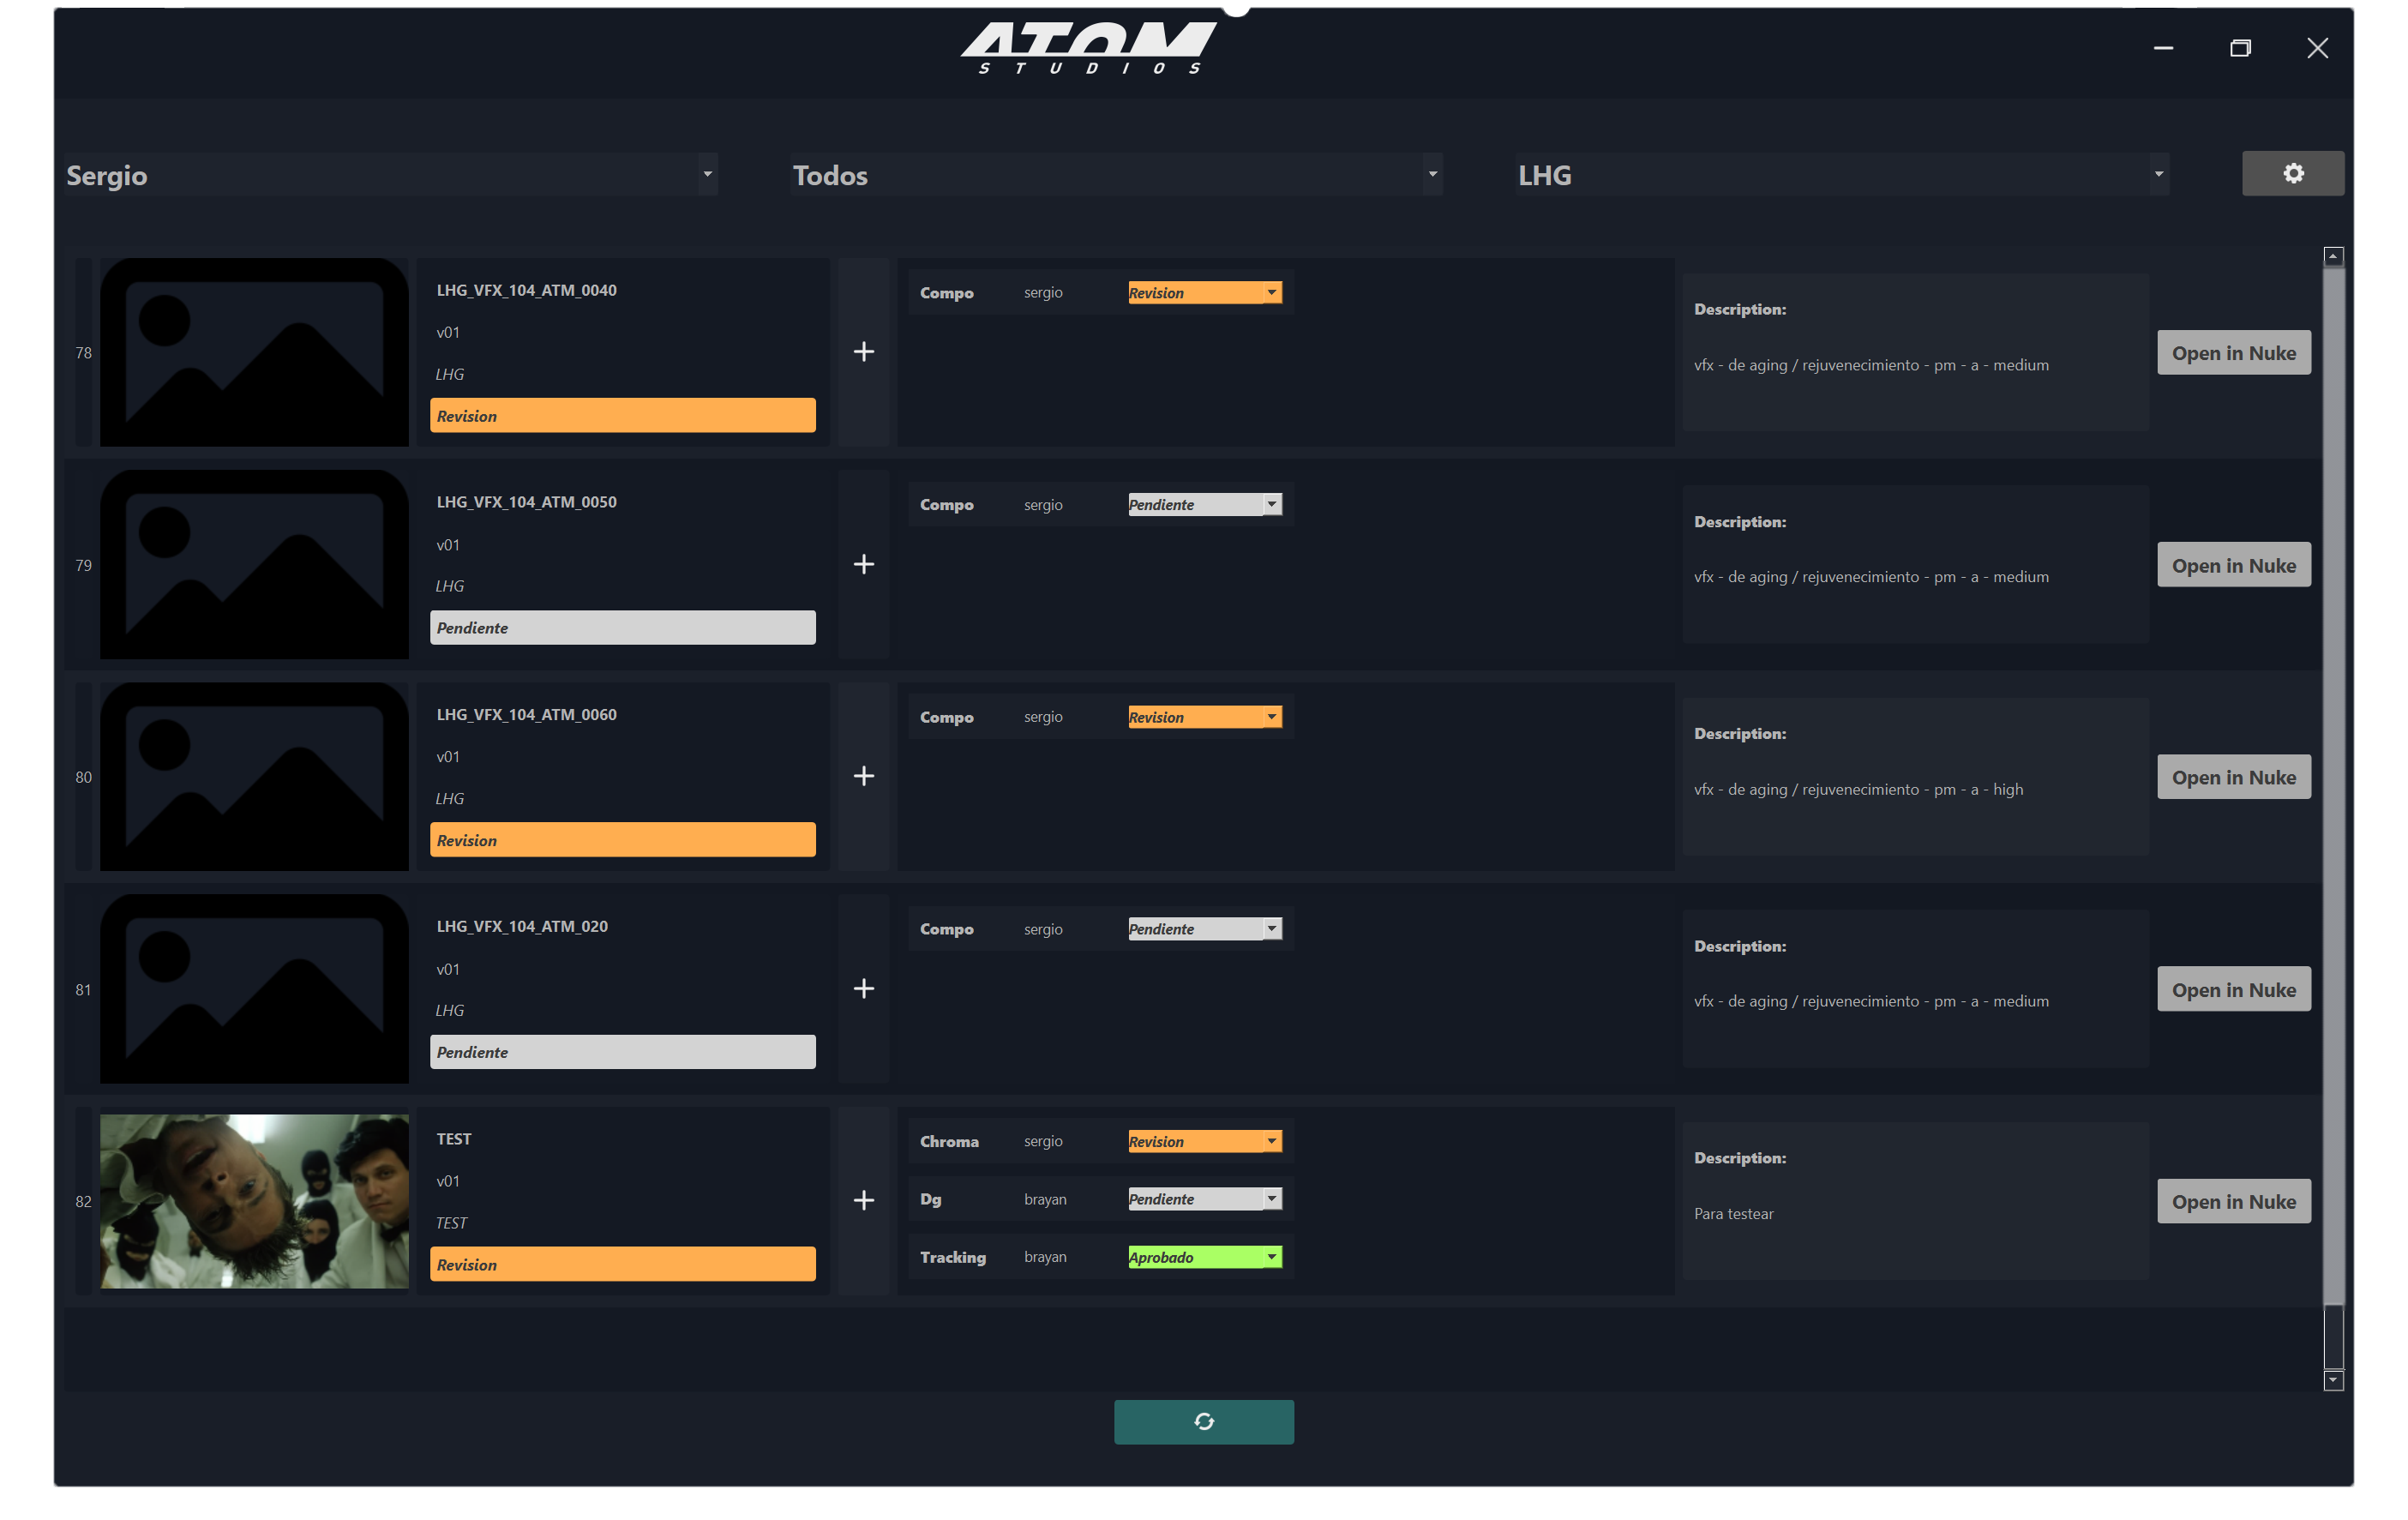Add a task to shot LHG_VFX_104_ATM_0060
Image resolution: width=2408 pixels, height=1520 pixels.
tap(863, 776)
